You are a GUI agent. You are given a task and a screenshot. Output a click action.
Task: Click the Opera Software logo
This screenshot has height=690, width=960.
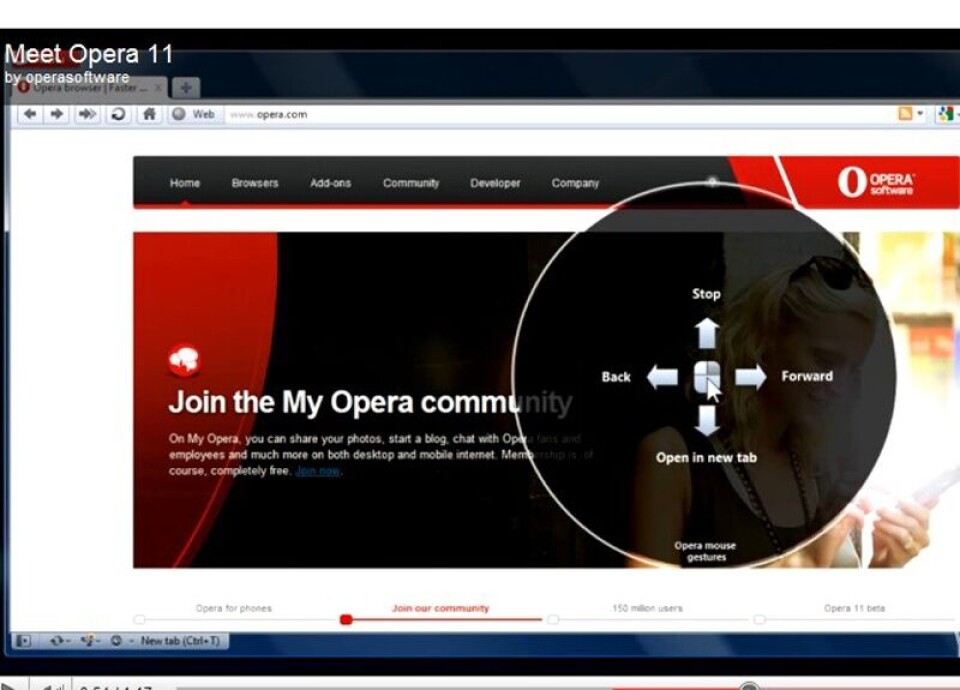coord(876,182)
